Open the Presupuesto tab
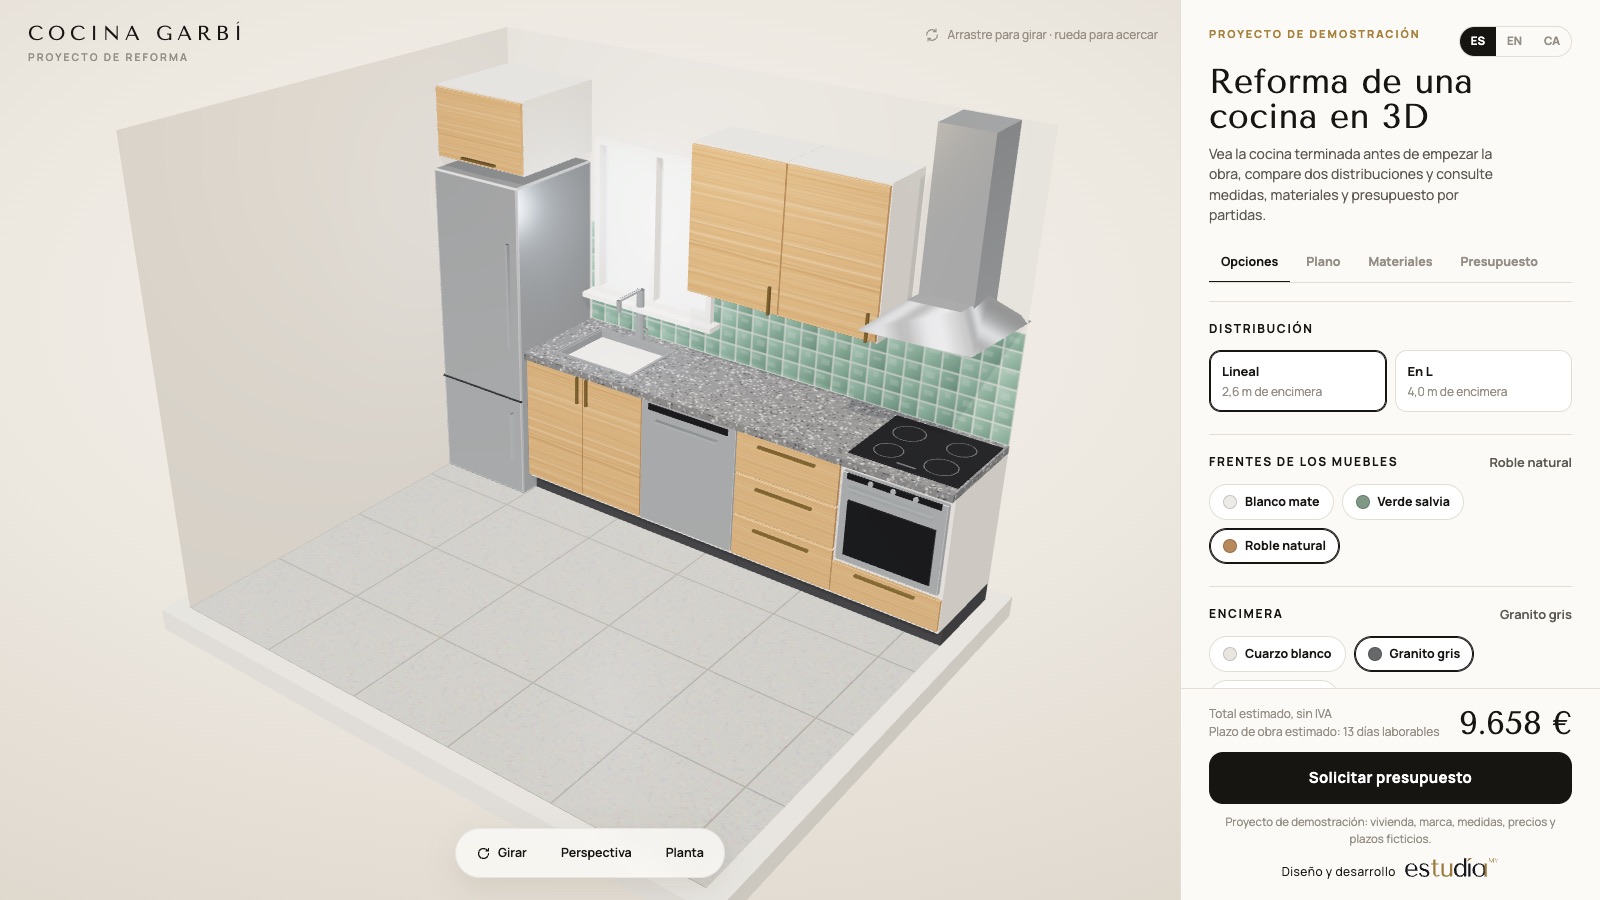The width and height of the screenshot is (1600, 900). [1498, 262]
